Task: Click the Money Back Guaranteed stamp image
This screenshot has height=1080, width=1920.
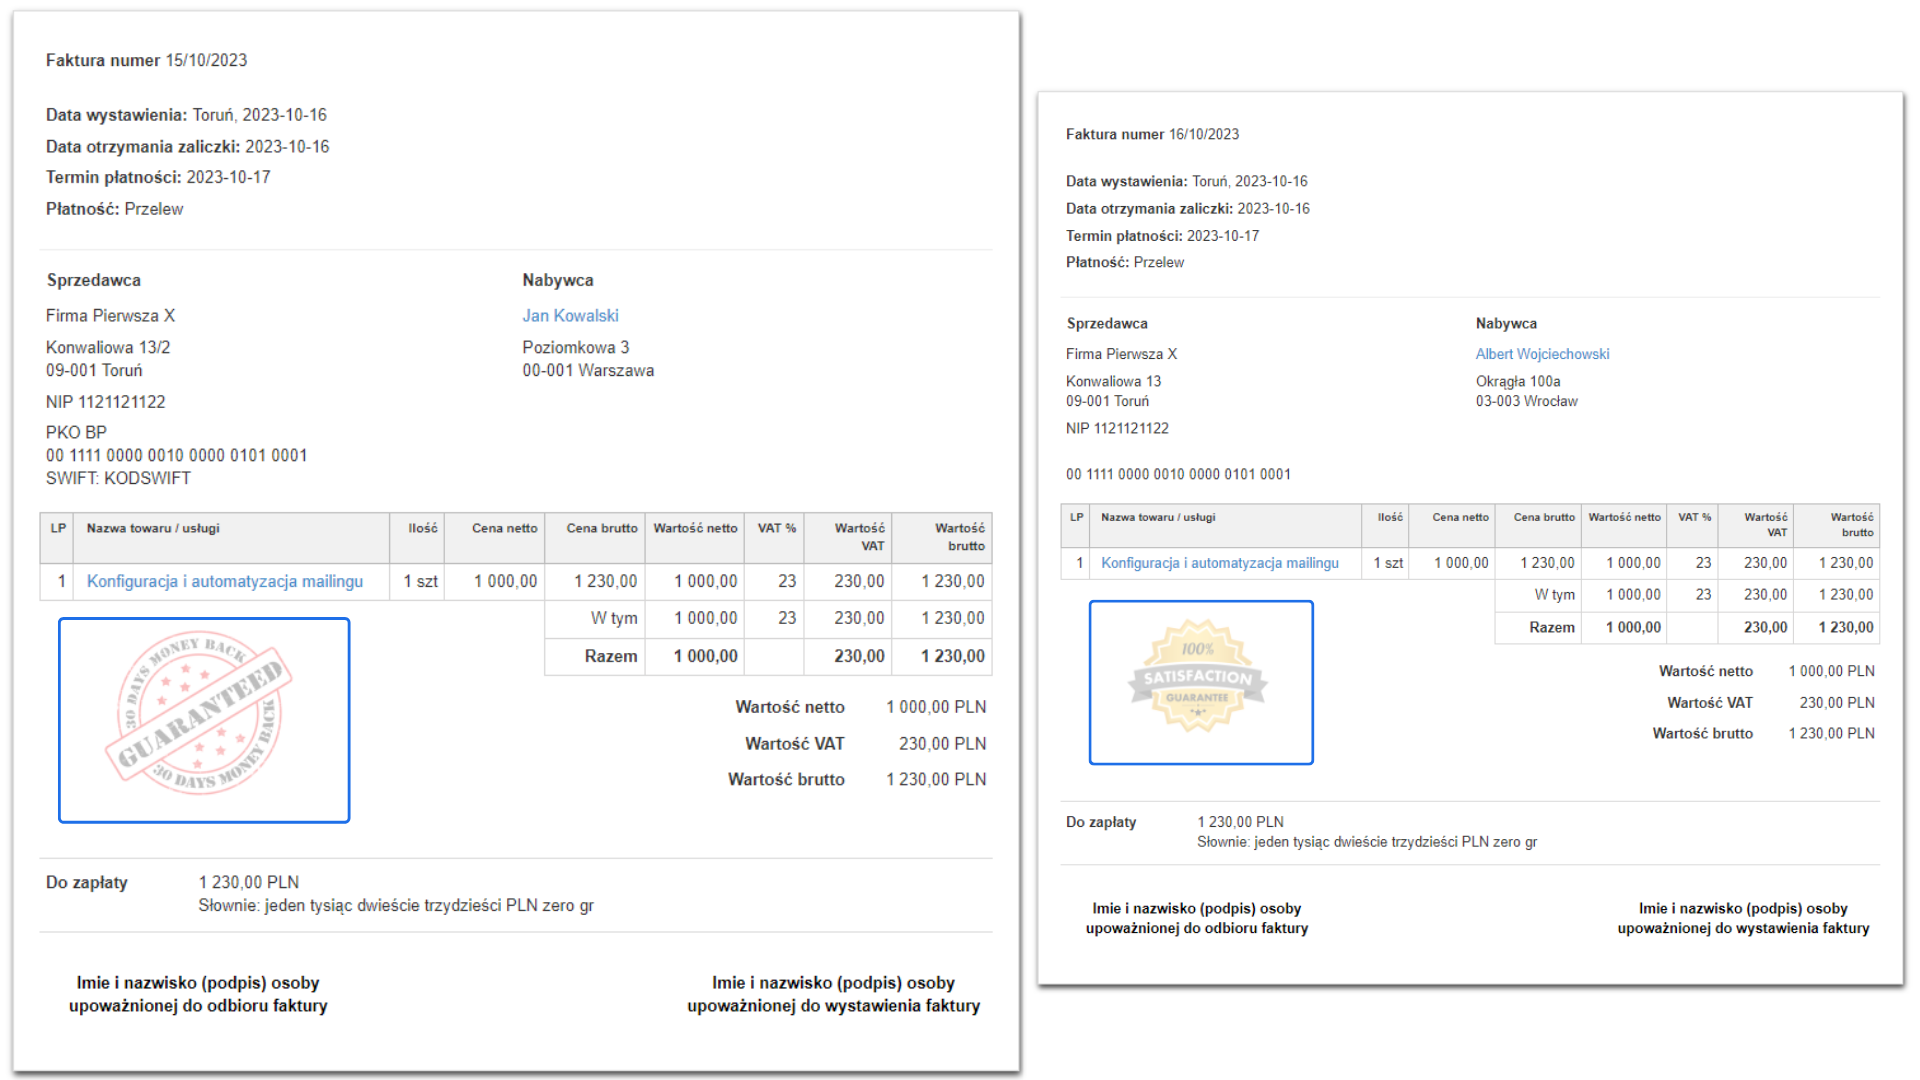Action: [204, 720]
